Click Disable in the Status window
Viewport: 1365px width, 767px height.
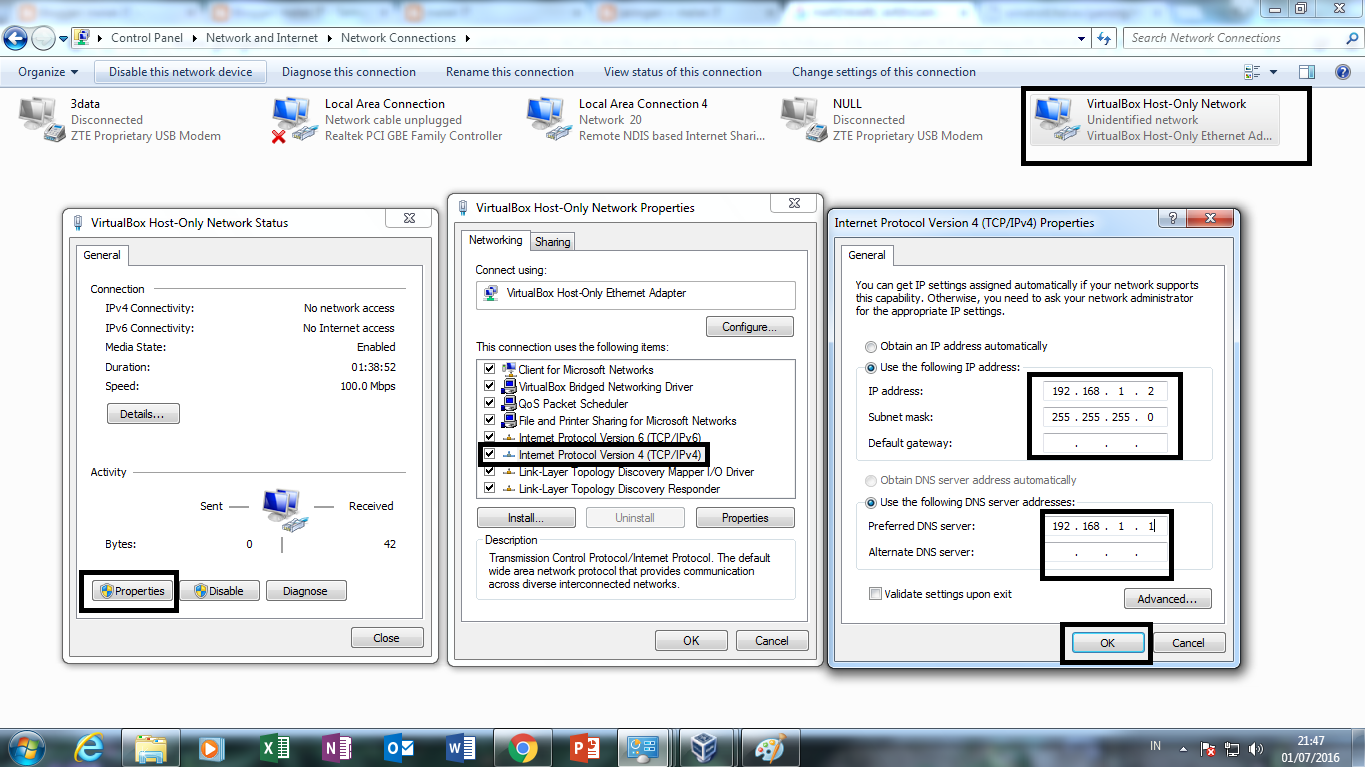coord(219,591)
